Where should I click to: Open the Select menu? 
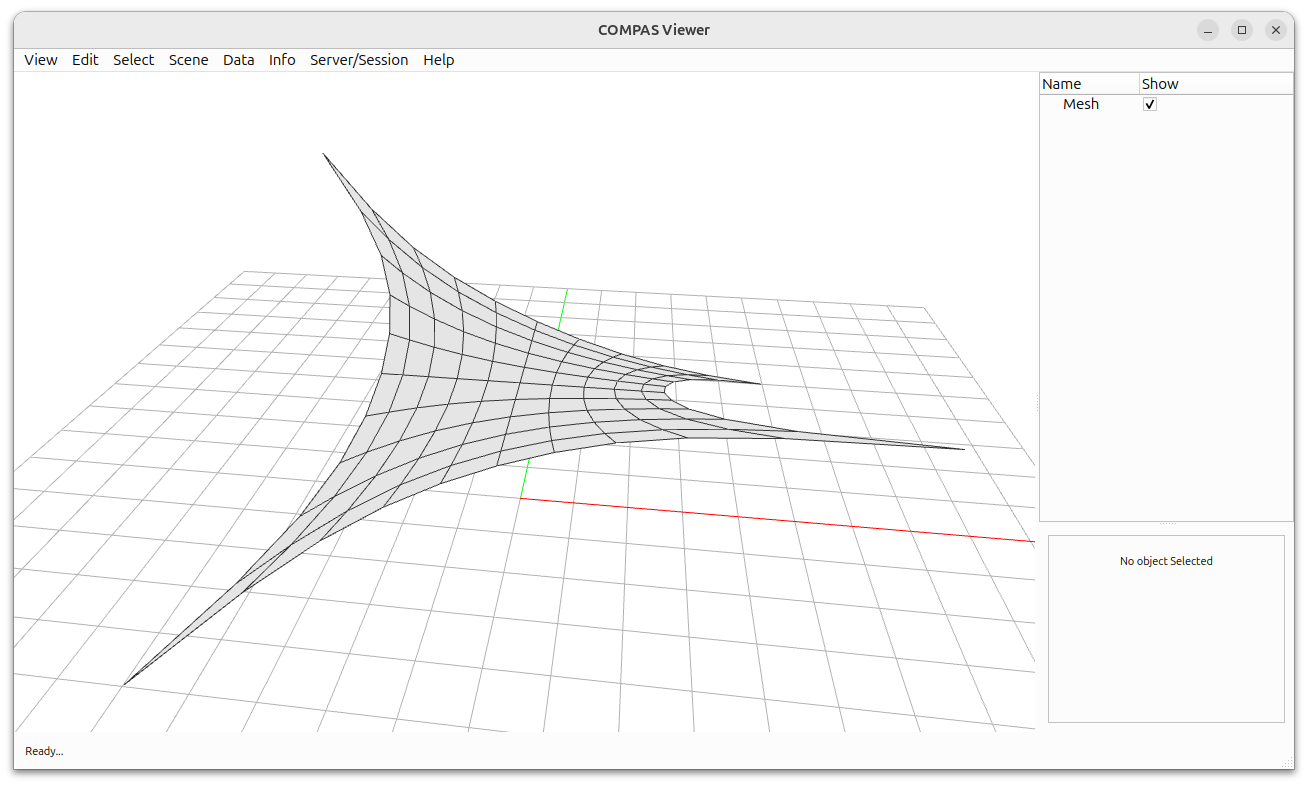click(133, 60)
